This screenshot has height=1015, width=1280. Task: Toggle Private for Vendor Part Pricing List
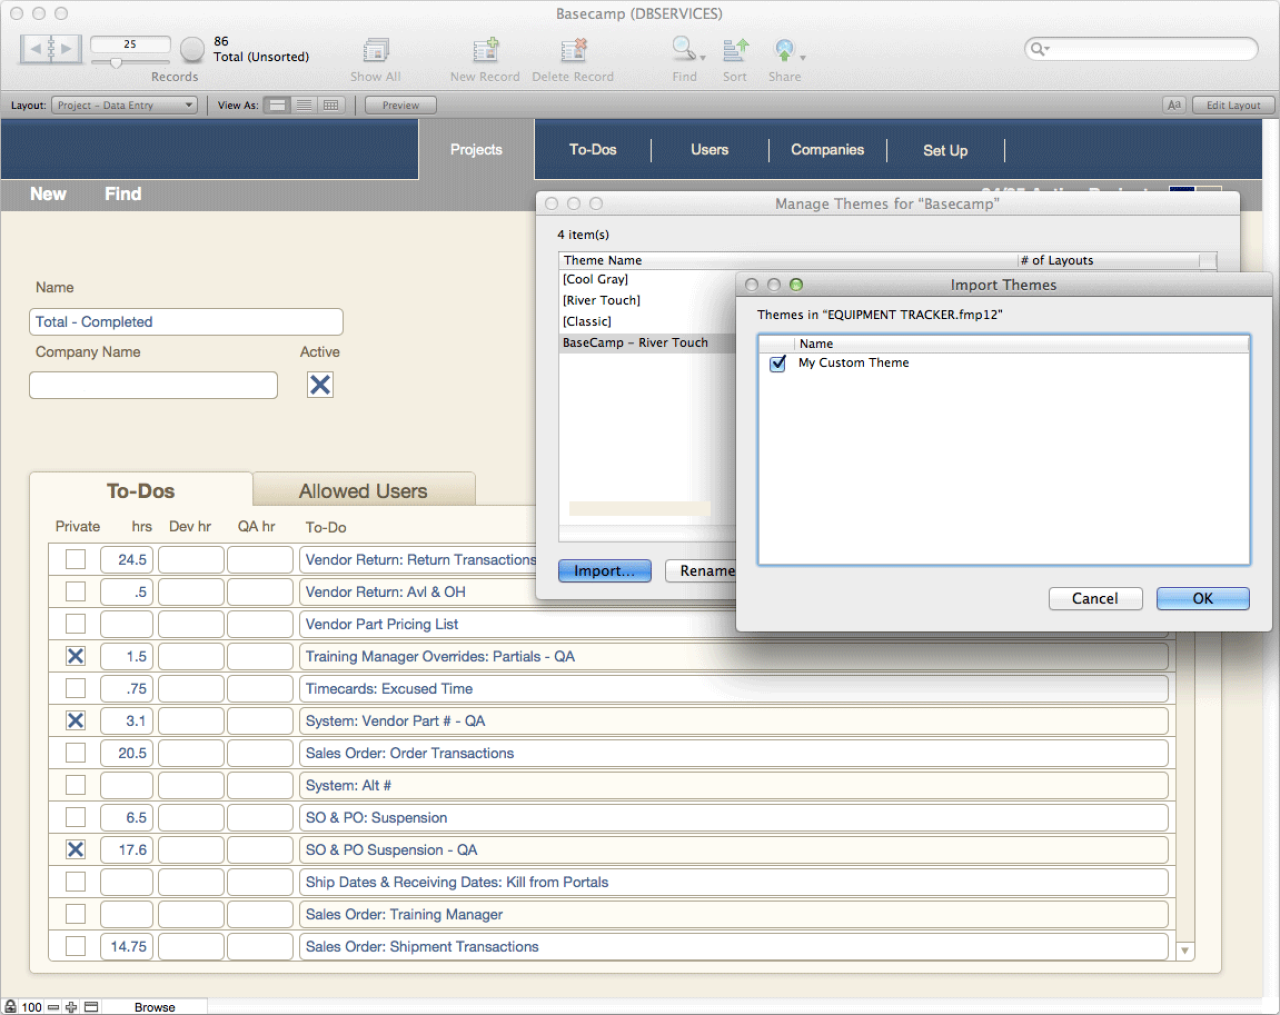click(75, 624)
